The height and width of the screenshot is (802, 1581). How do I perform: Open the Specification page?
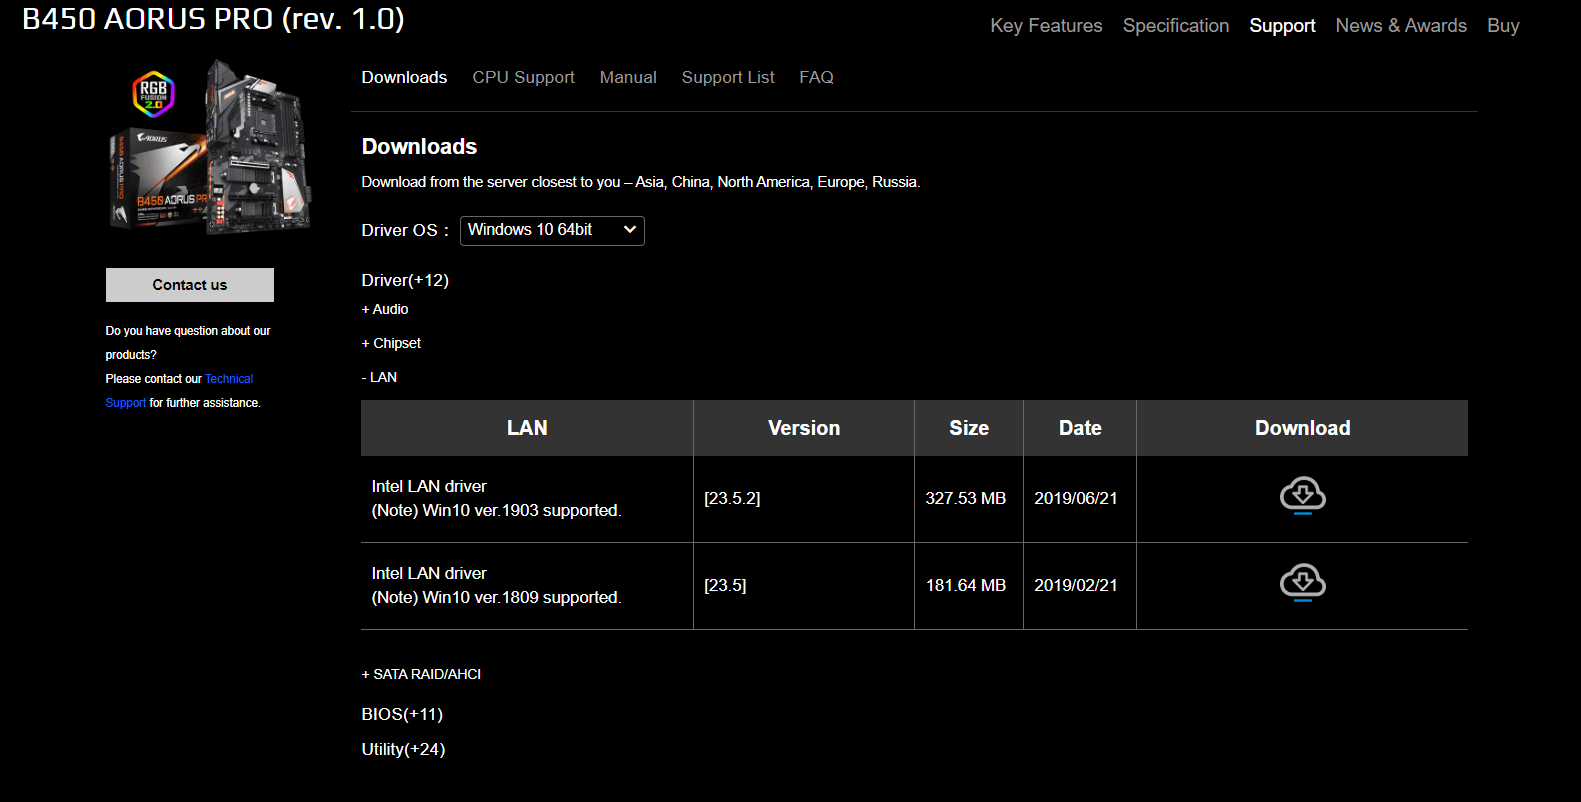point(1176,26)
